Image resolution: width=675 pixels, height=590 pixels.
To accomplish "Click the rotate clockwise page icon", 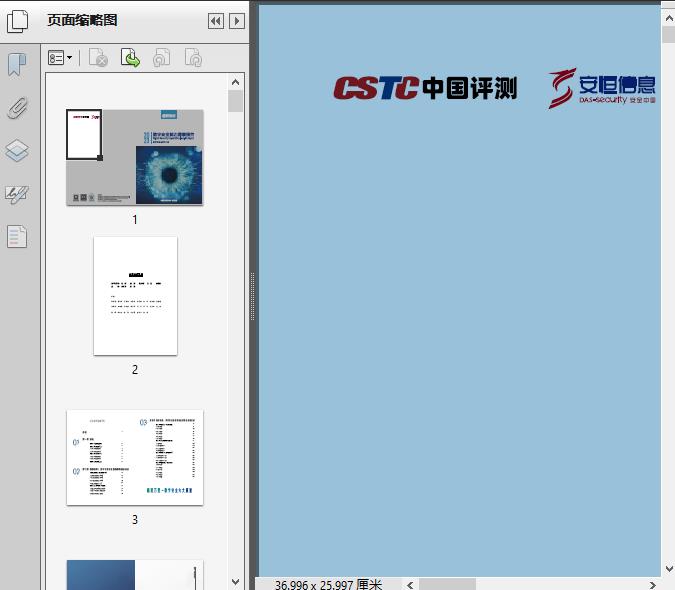I will (193, 58).
